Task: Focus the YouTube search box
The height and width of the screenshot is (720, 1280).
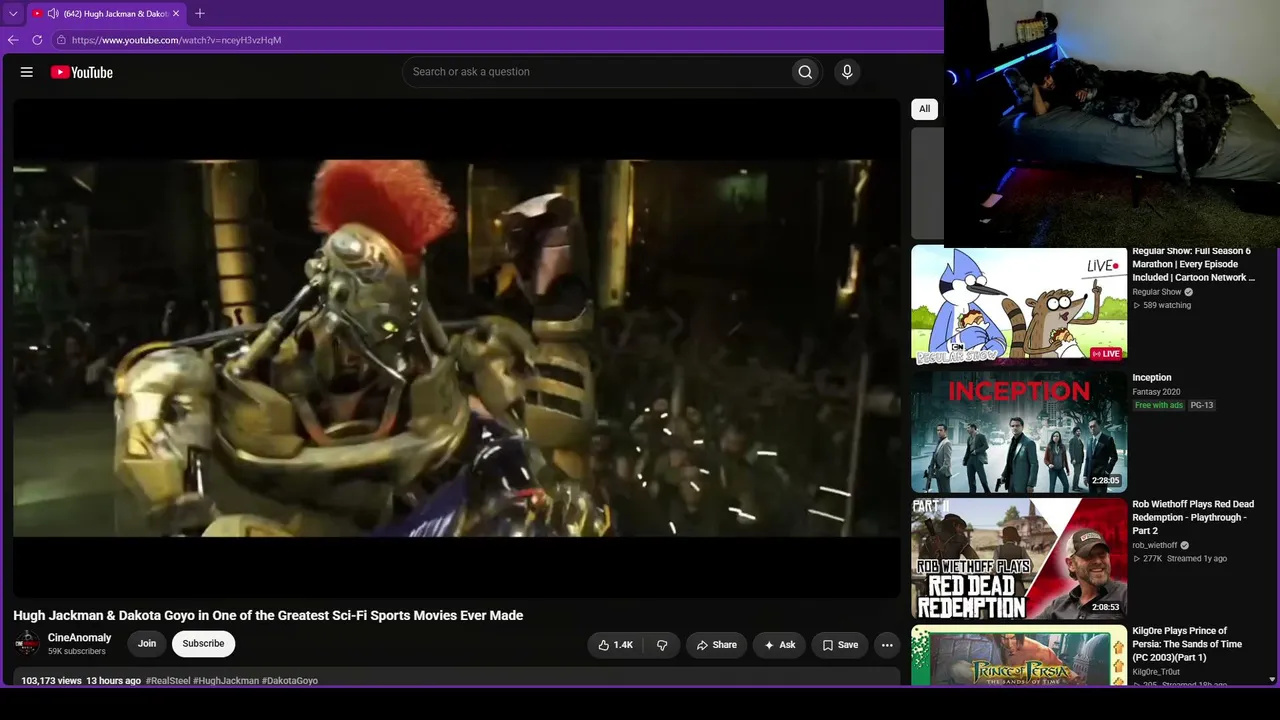Action: [x=596, y=72]
